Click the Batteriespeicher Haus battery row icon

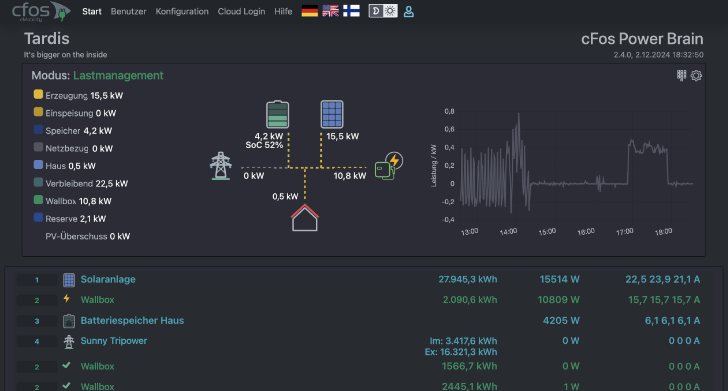coord(69,321)
